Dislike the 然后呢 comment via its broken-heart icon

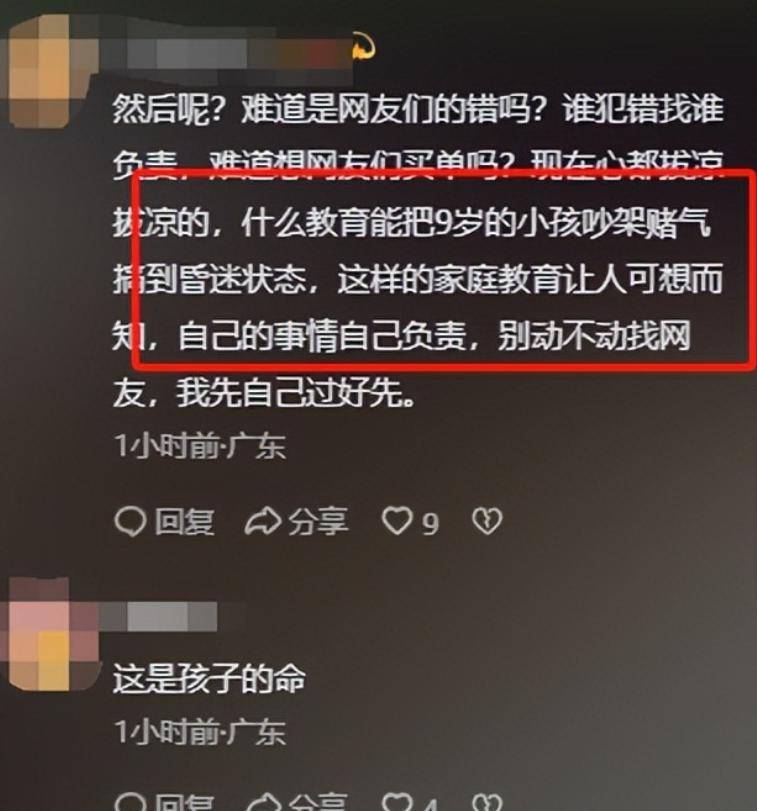487,521
